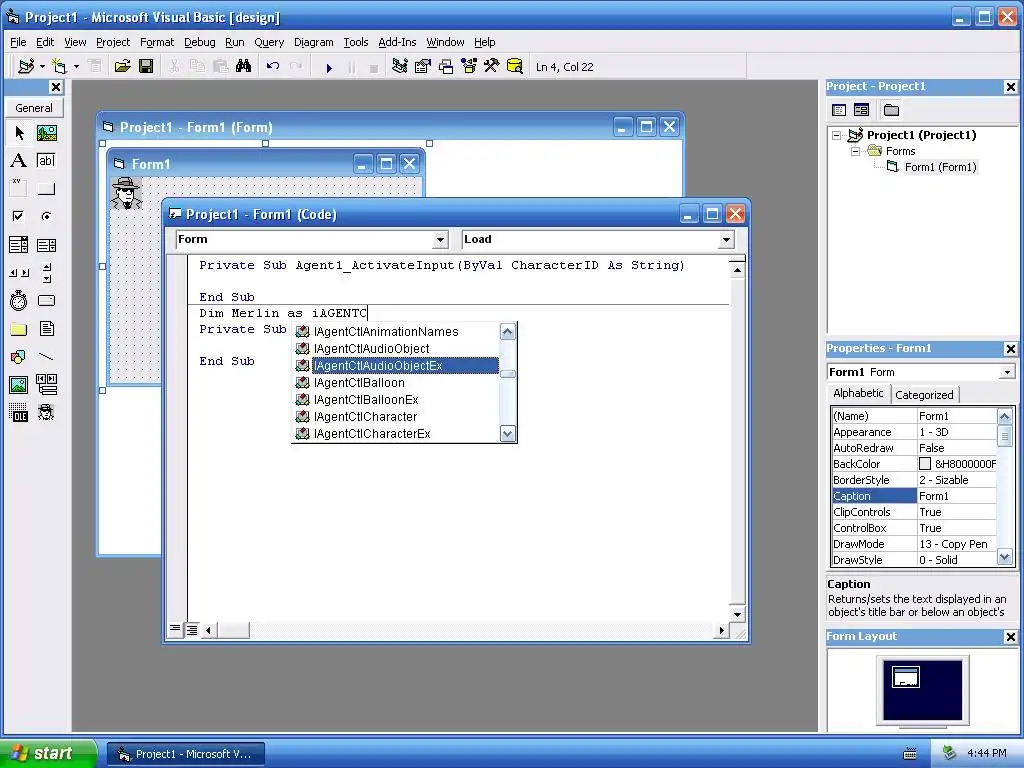Select the Agent control in toolbox
This screenshot has width=1024, height=768.
tap(46, 413)
